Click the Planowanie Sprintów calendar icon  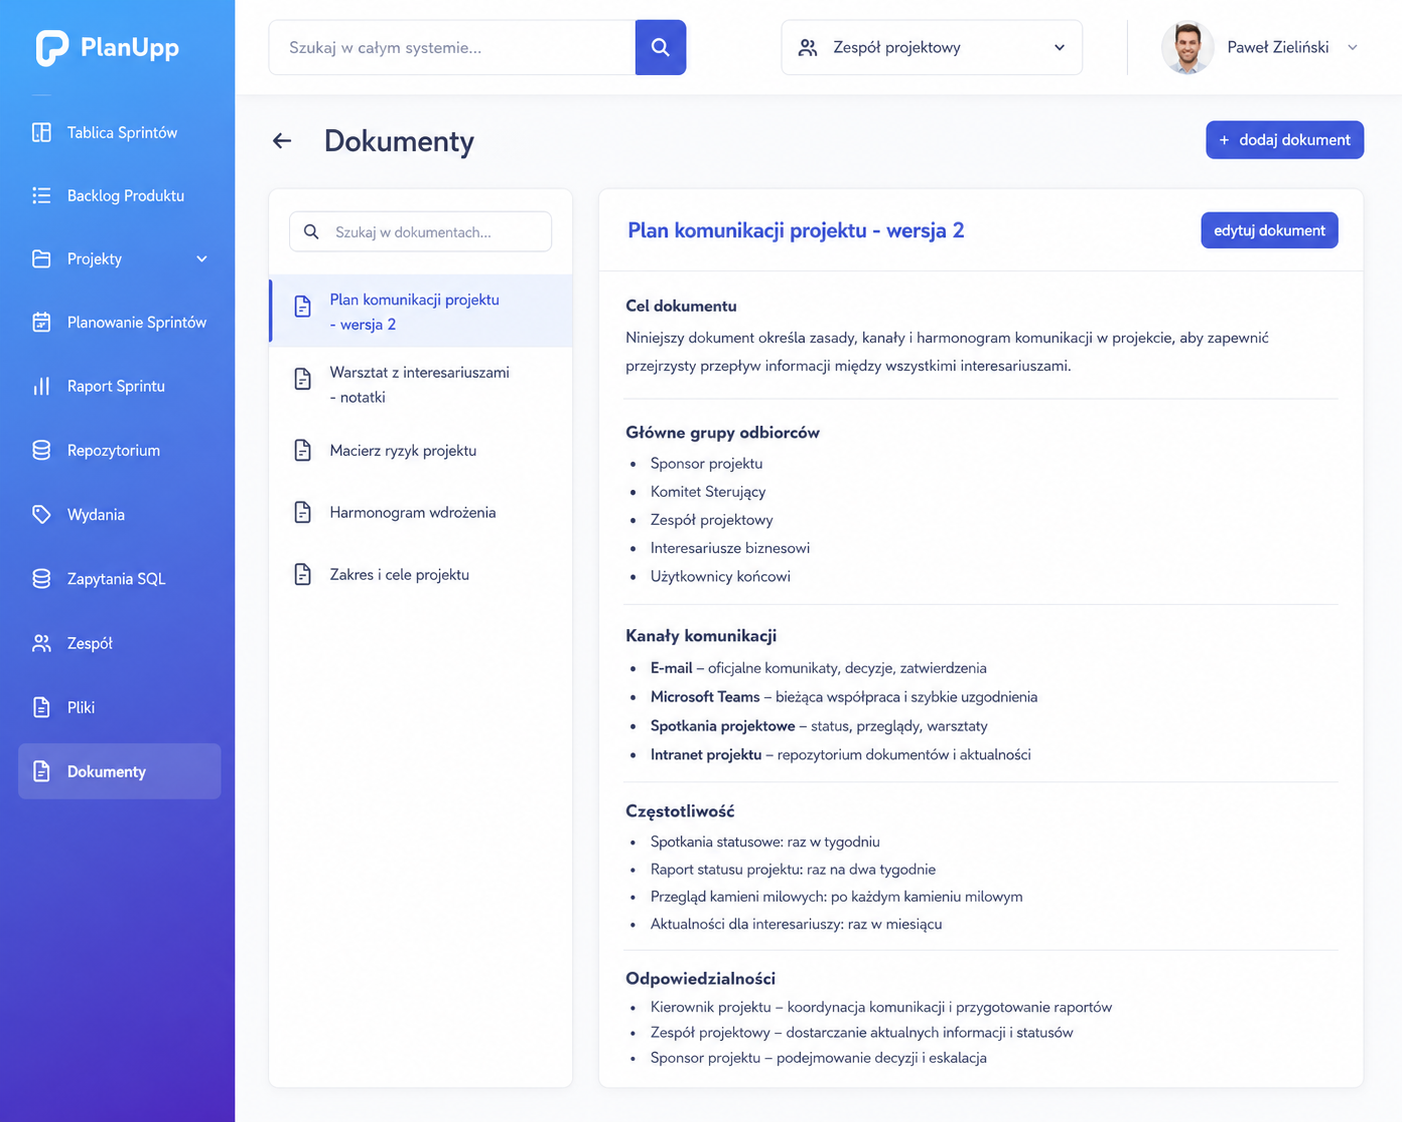[x=41, y=322]
